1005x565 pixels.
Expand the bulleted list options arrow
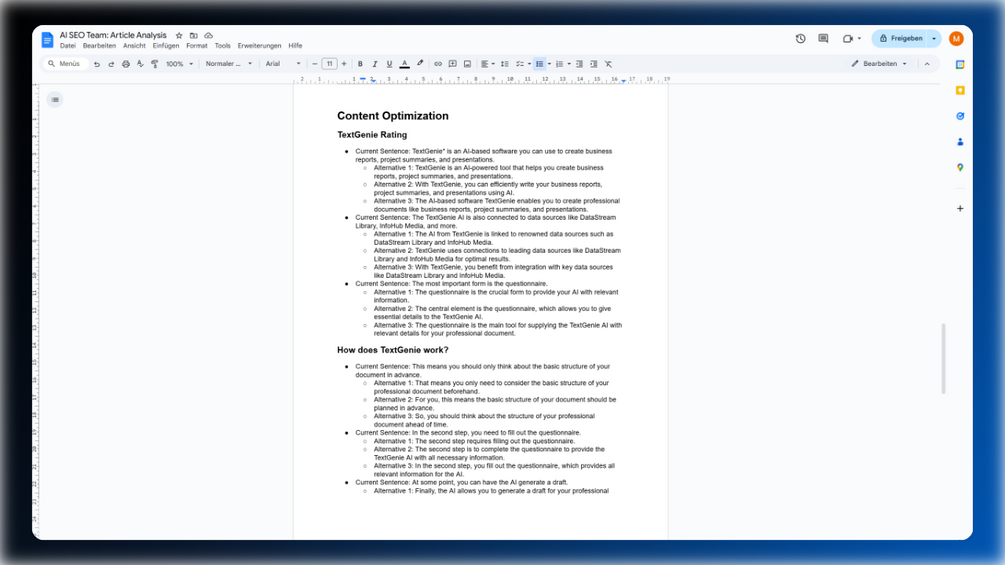coord(549,64)
